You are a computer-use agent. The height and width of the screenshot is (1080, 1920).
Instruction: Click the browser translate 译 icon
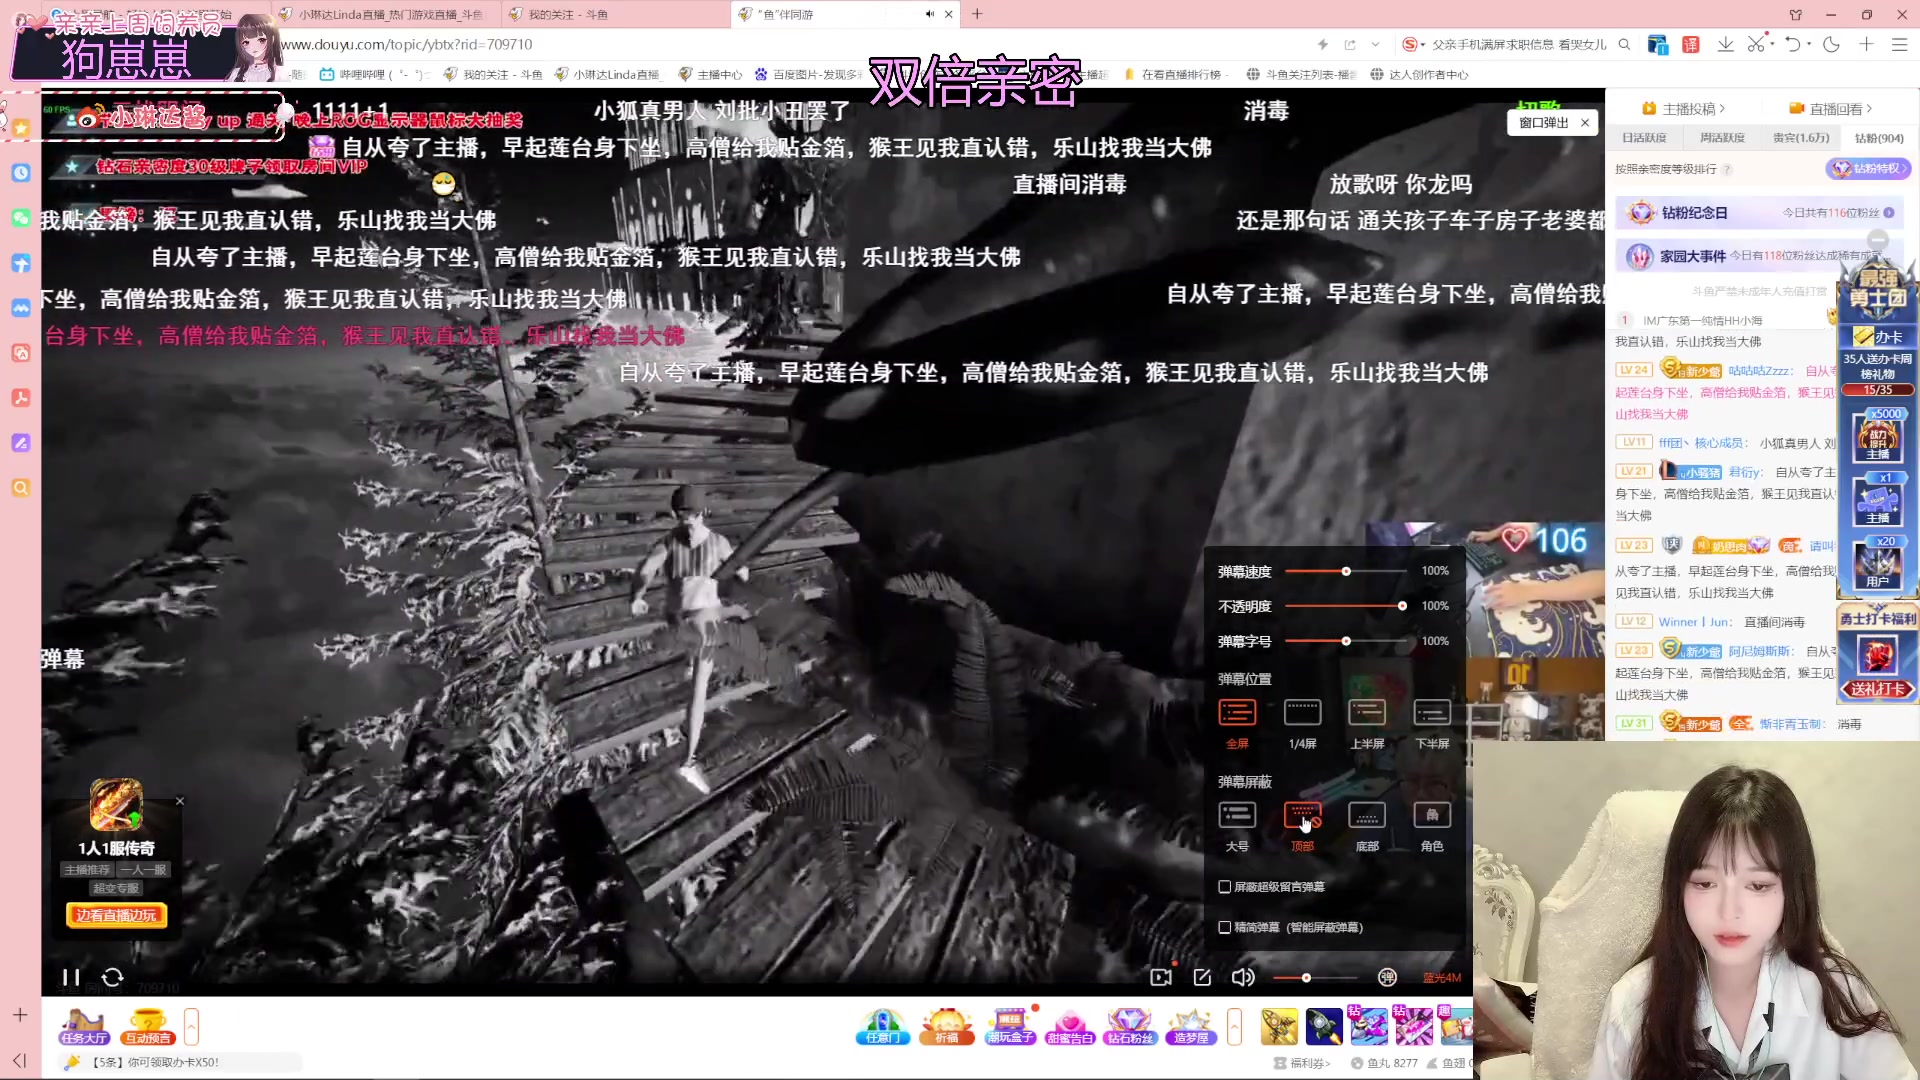1691,44
